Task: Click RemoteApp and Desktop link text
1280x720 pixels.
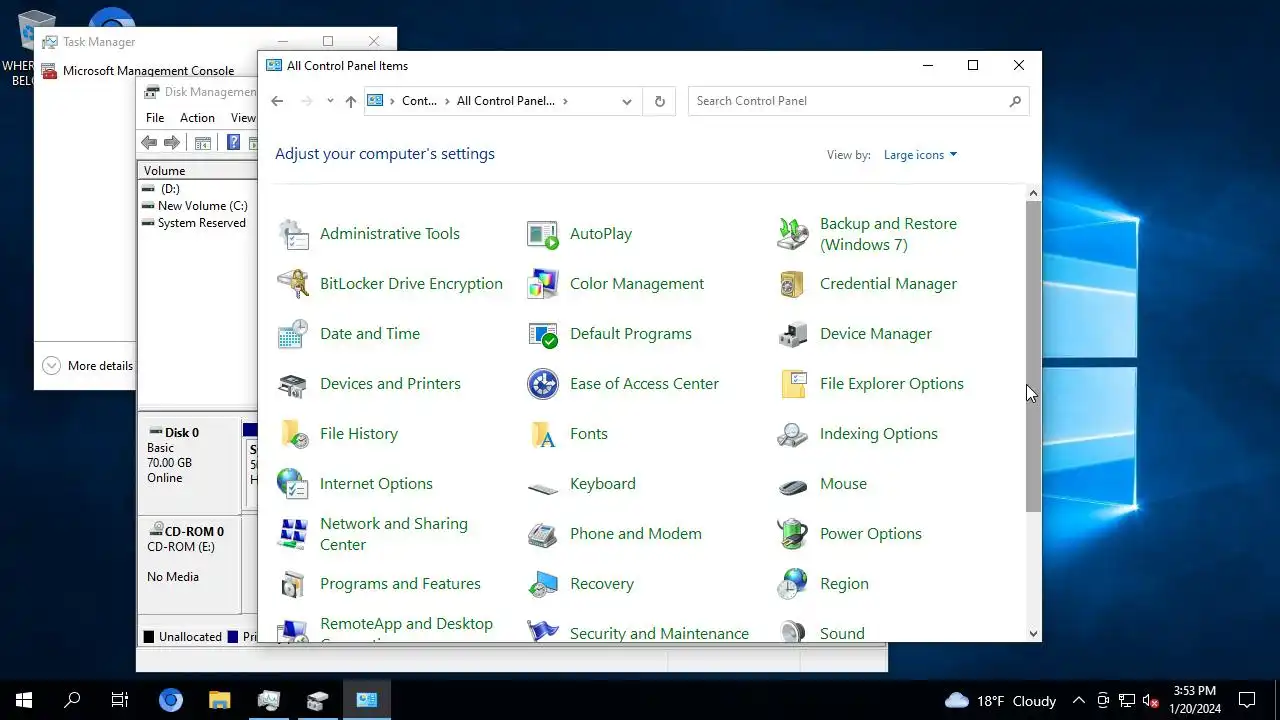Action: [406, 624]
